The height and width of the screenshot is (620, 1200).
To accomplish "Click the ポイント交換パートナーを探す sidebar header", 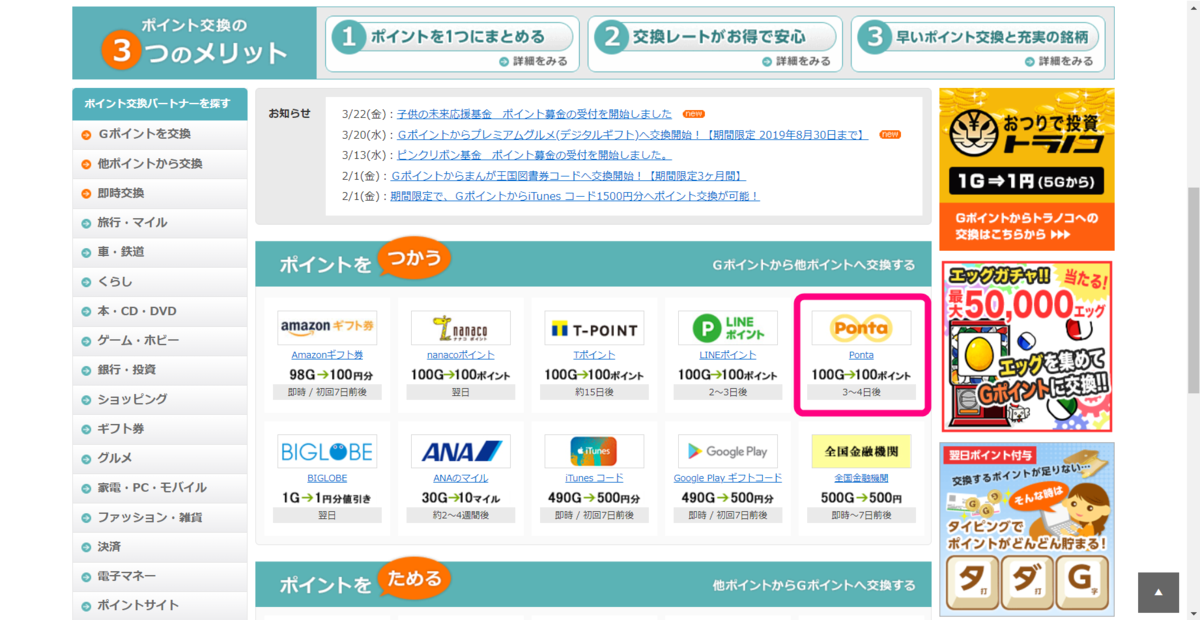I will (160, 103).
